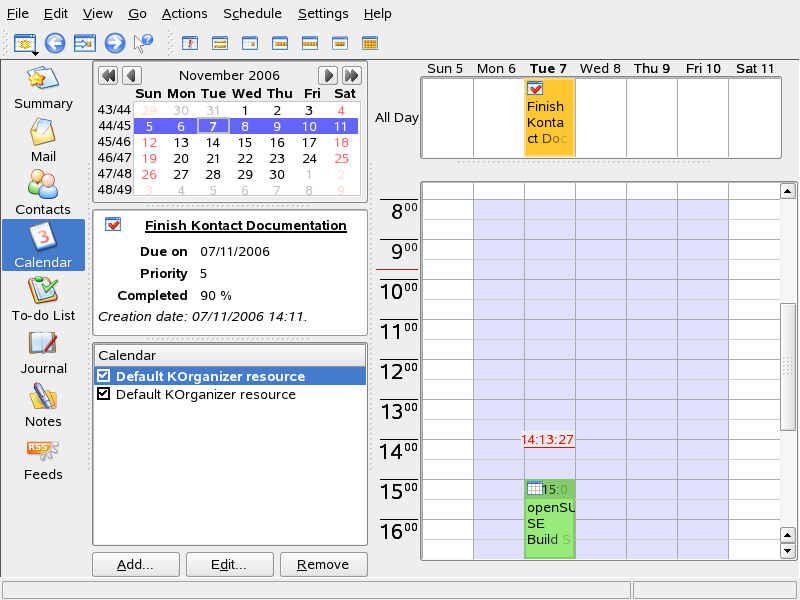Switch to the single Day view icon
Screen dimensions: 800x600
(x=249, y=43)
